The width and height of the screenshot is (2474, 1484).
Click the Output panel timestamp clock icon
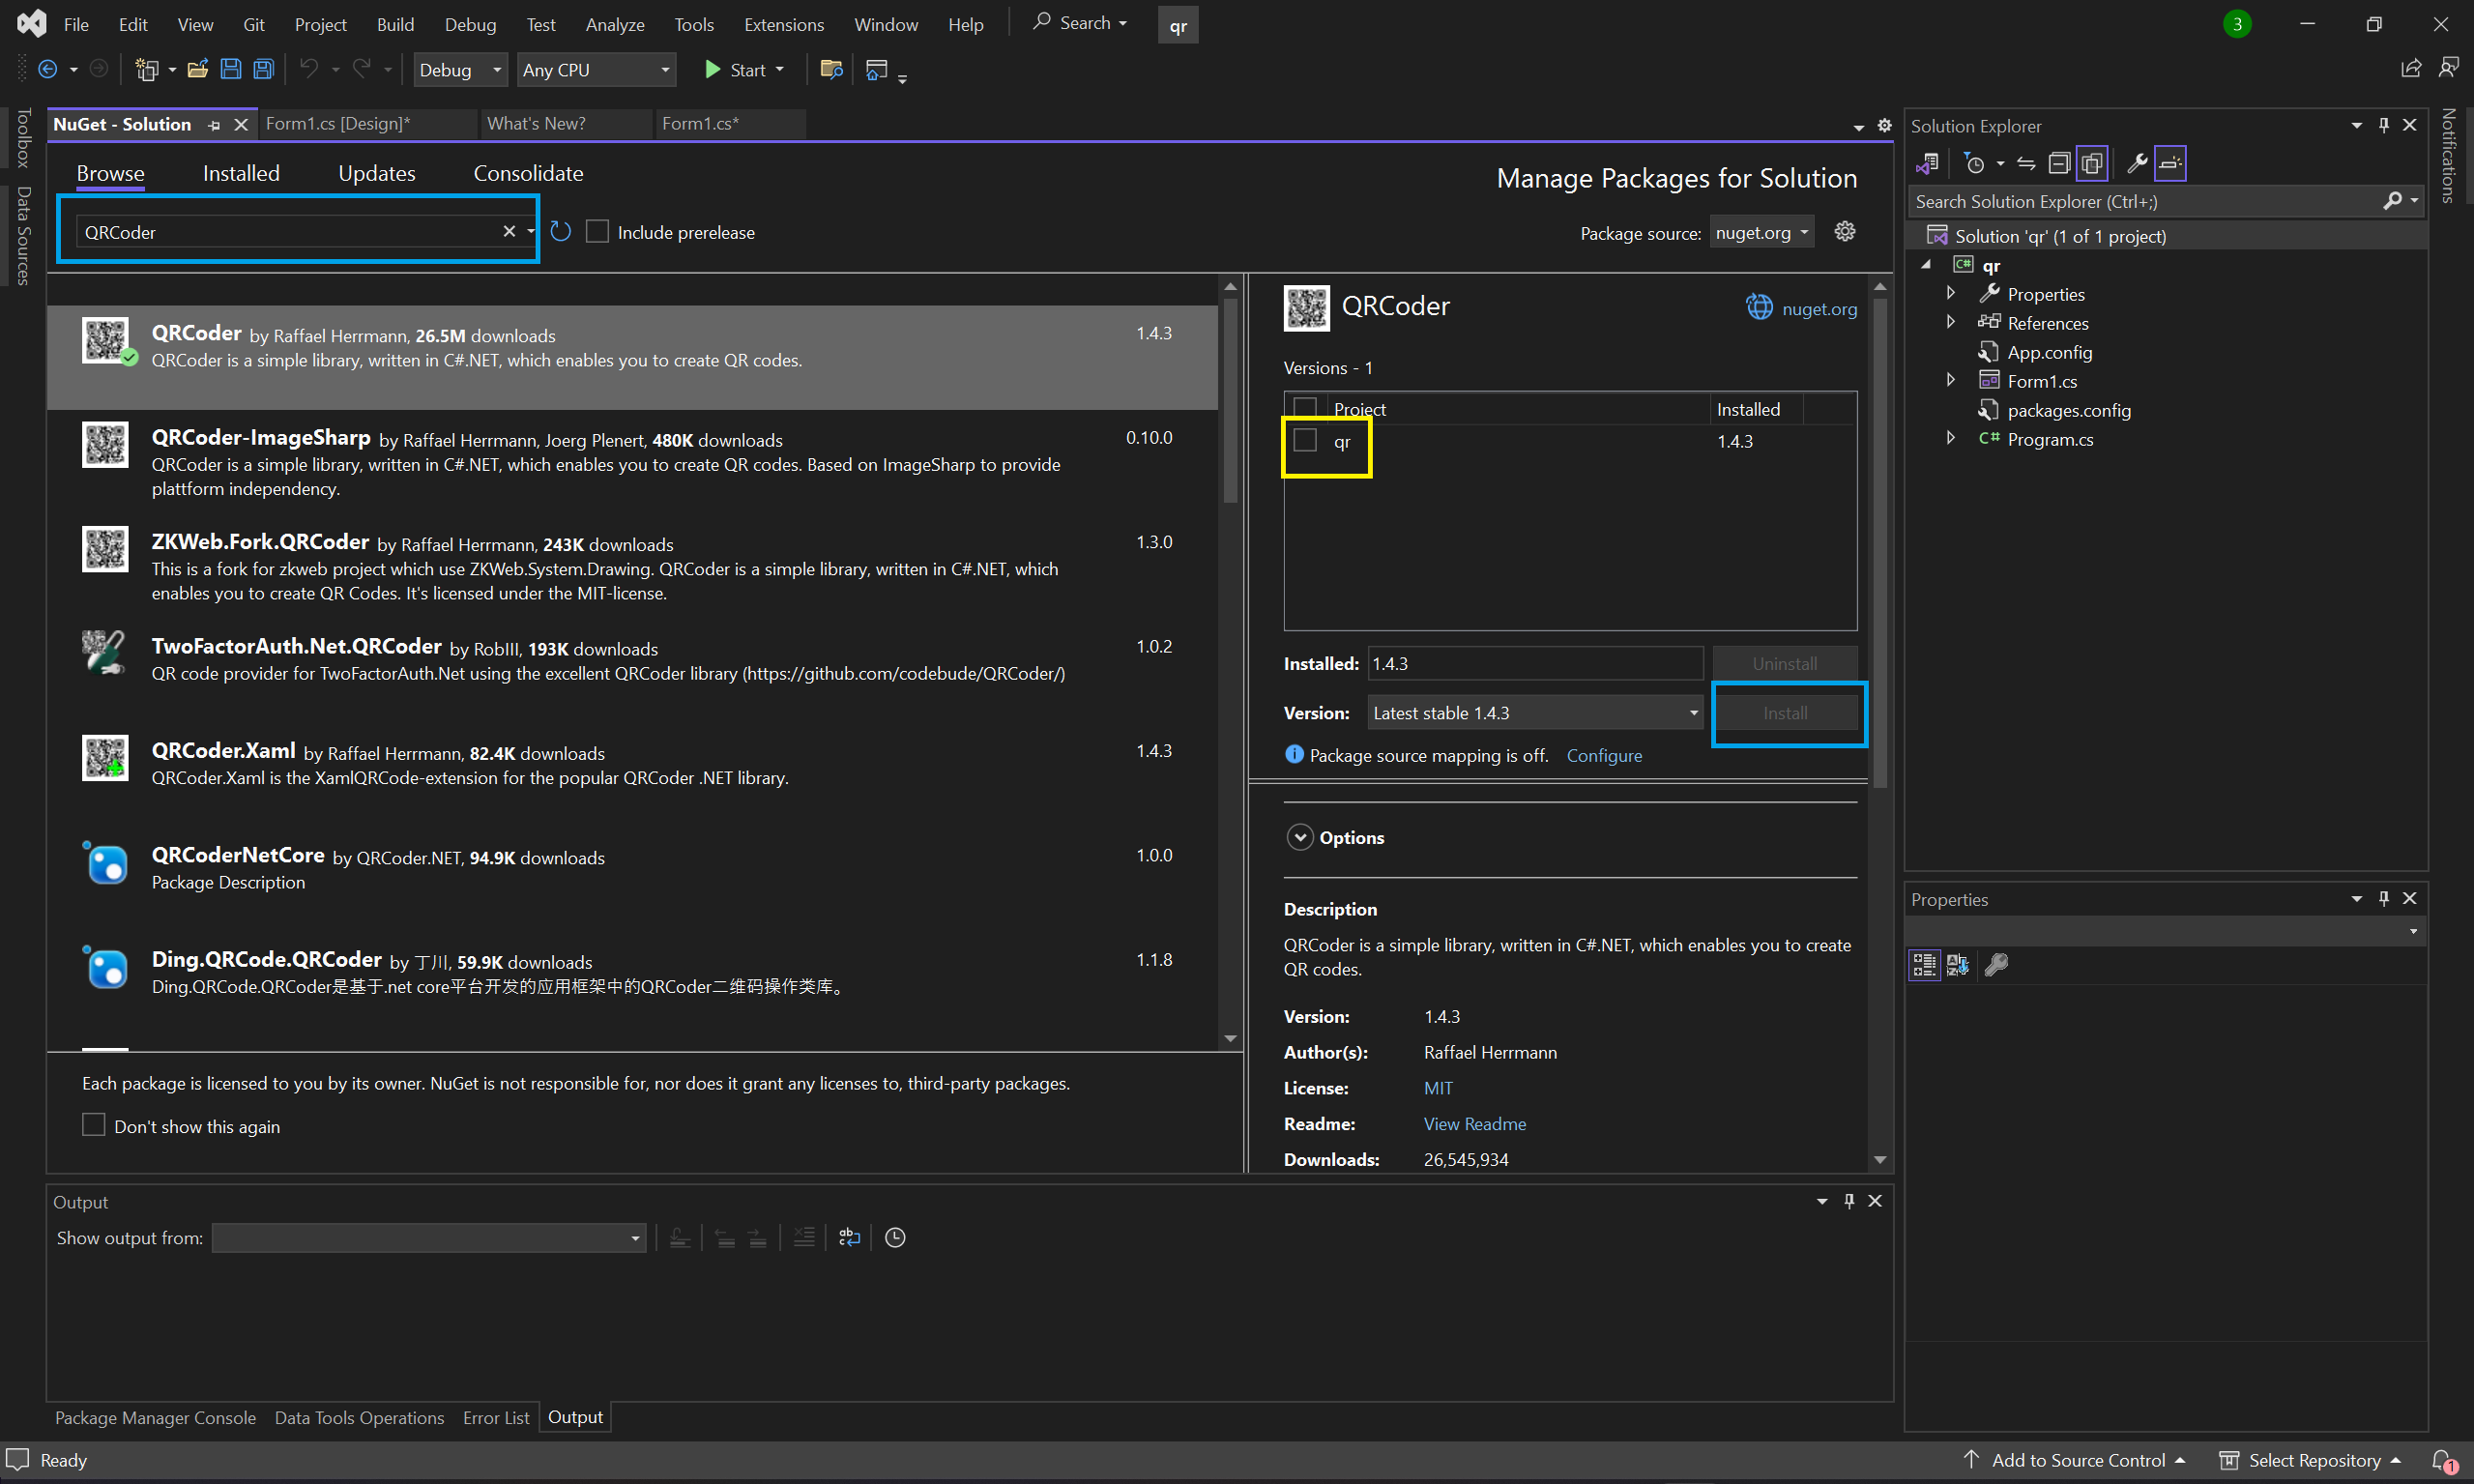tap(895, 1237)
